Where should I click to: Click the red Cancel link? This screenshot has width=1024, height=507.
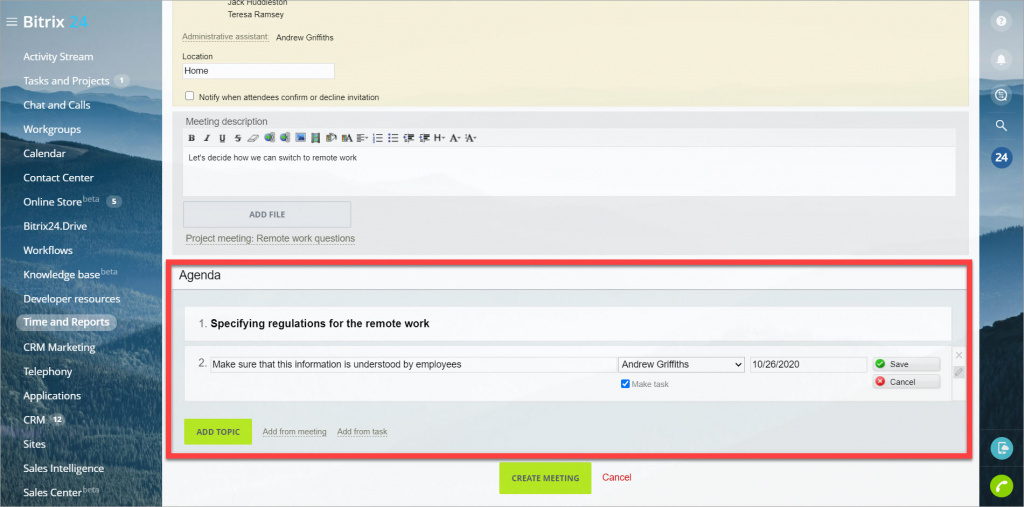(x=616, y=478)
